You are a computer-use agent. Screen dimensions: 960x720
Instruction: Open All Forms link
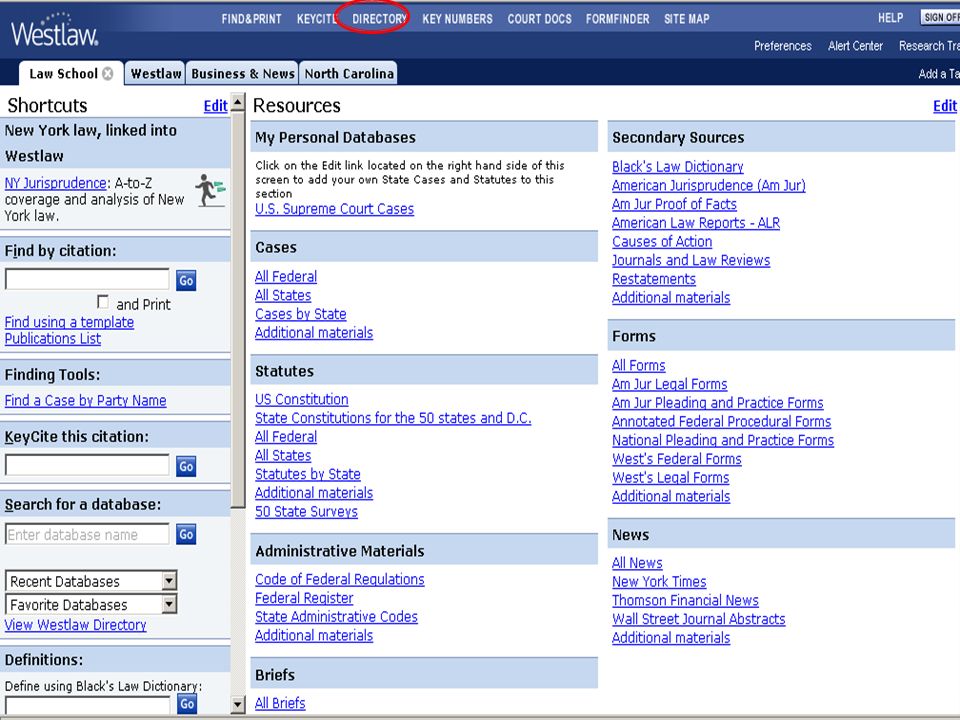point(639,366)
